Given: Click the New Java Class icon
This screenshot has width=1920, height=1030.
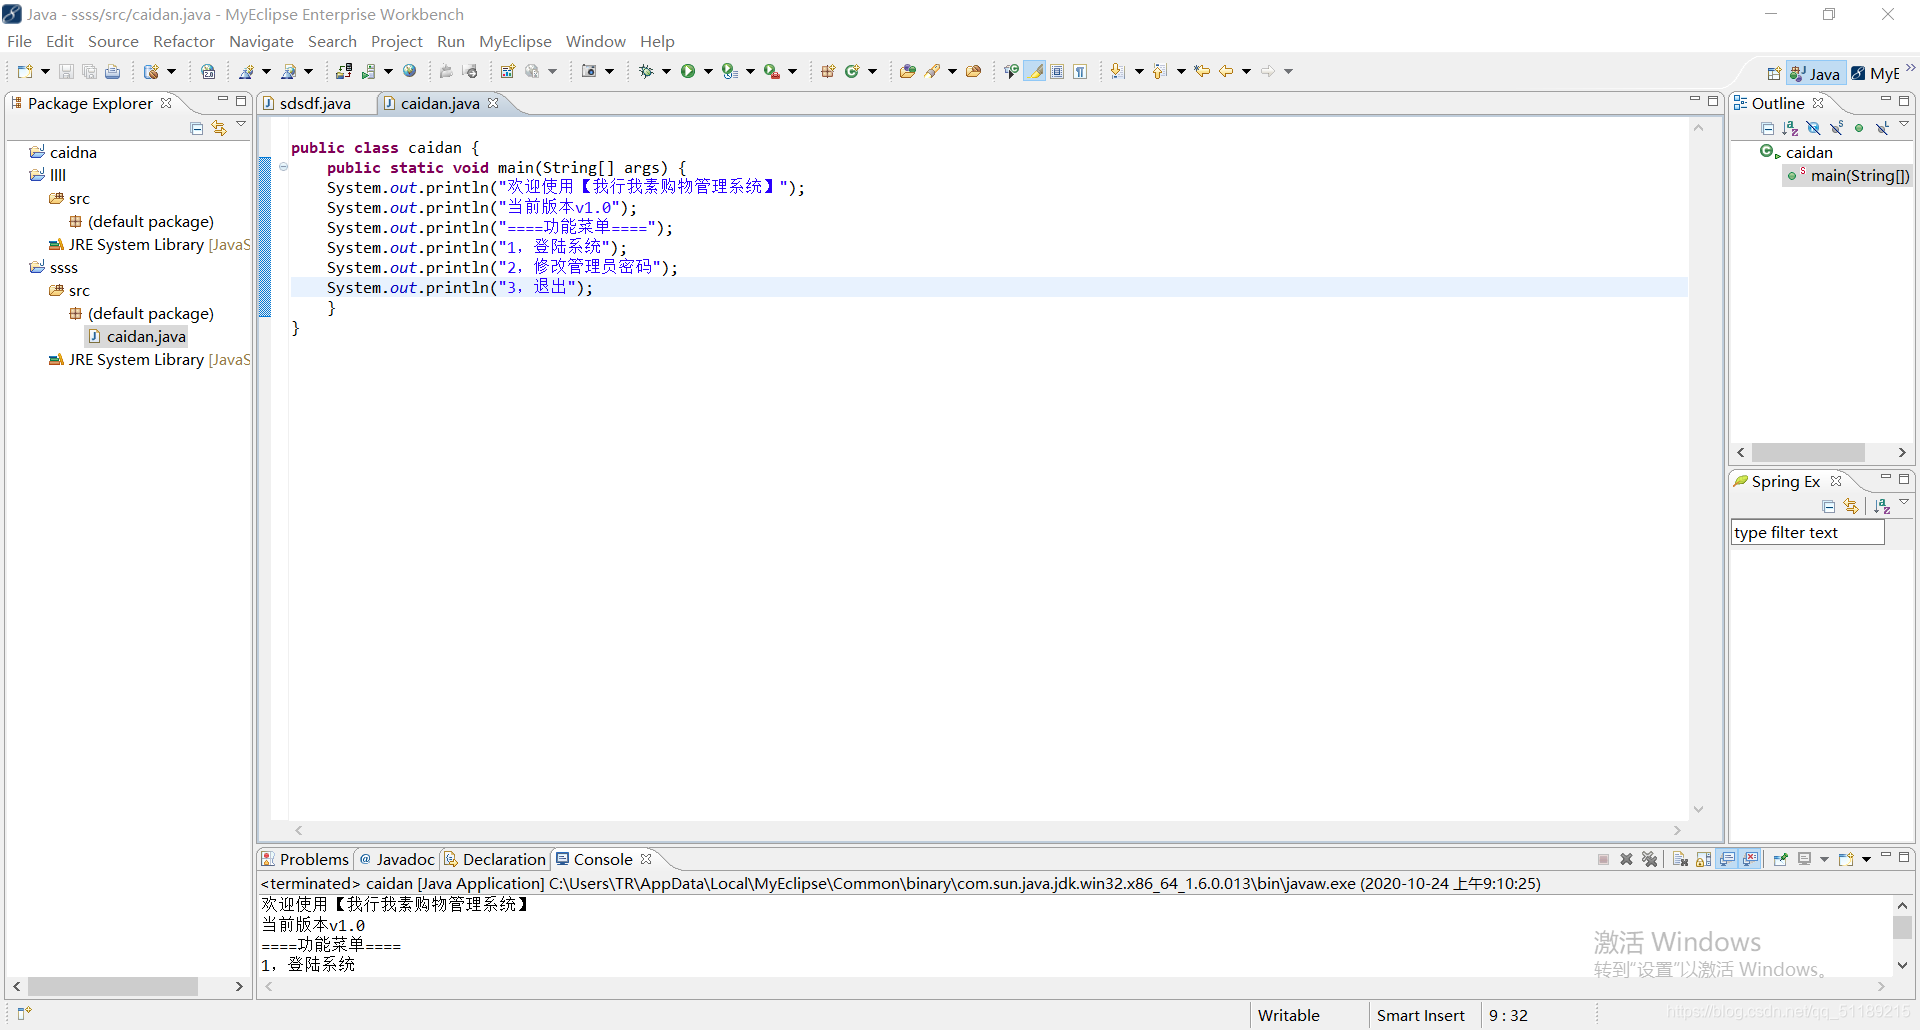Looking at the screenshot, I should (x=852, y=71).
